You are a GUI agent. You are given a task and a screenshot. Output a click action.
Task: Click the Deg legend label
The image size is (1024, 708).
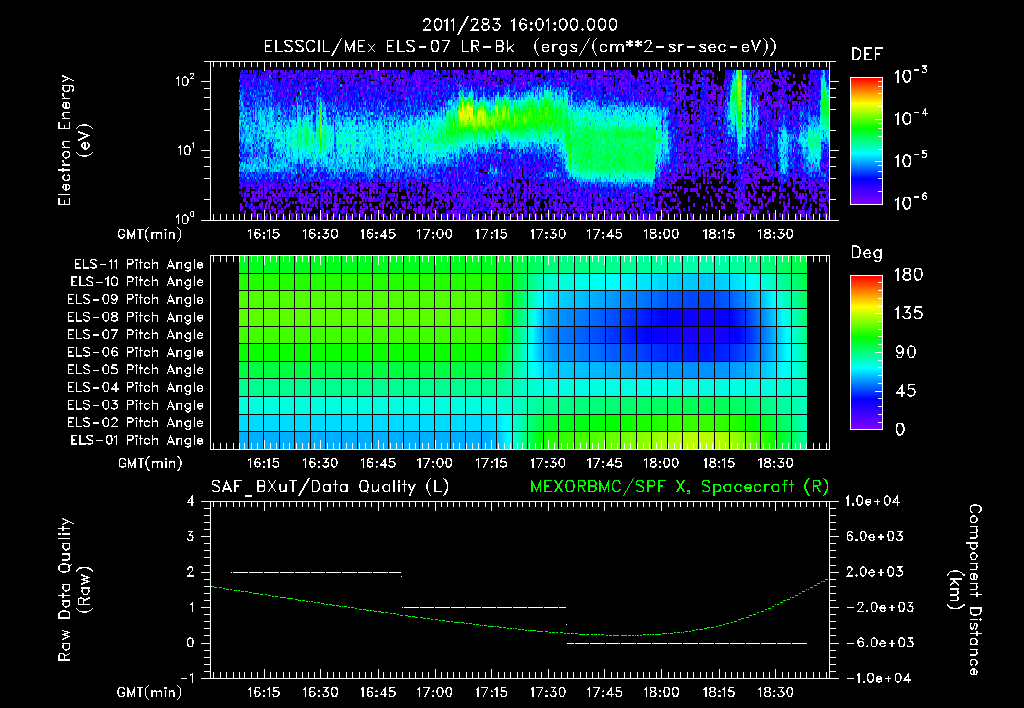pyautogui.click(x=867, y=253)
